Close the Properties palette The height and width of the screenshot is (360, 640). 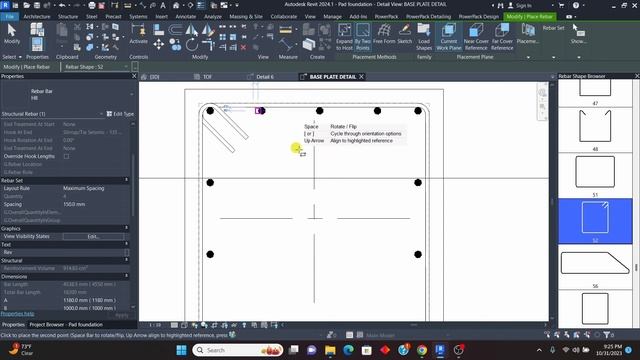point(134,76)
